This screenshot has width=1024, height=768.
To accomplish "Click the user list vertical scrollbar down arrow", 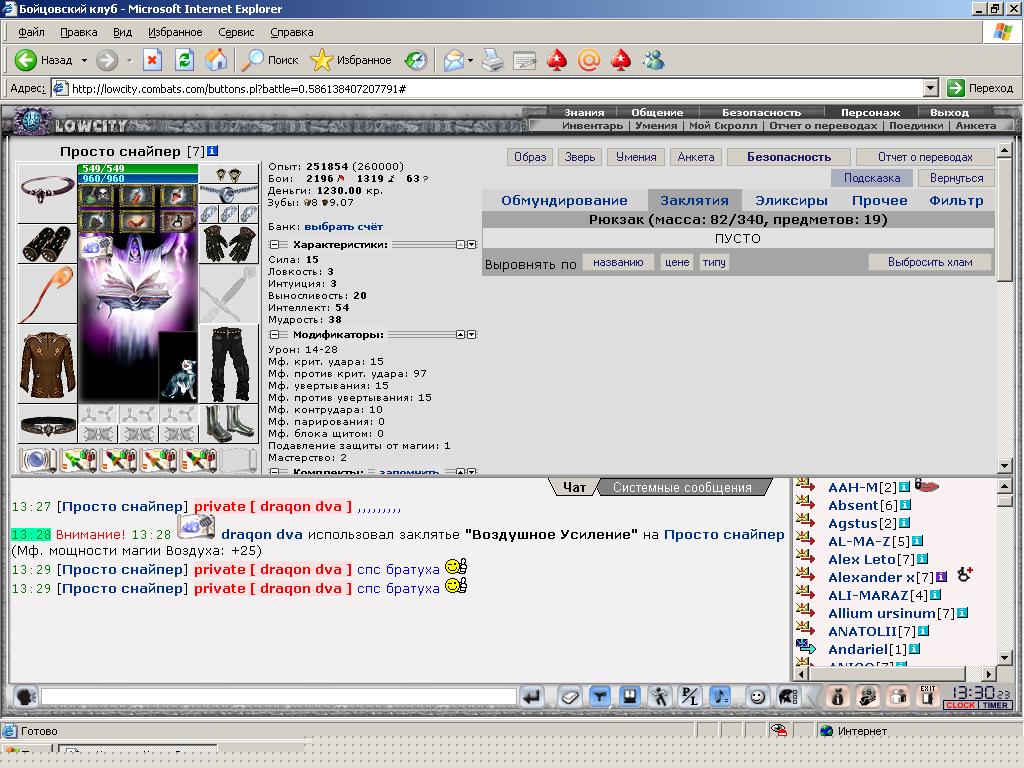I will 1004,657.
